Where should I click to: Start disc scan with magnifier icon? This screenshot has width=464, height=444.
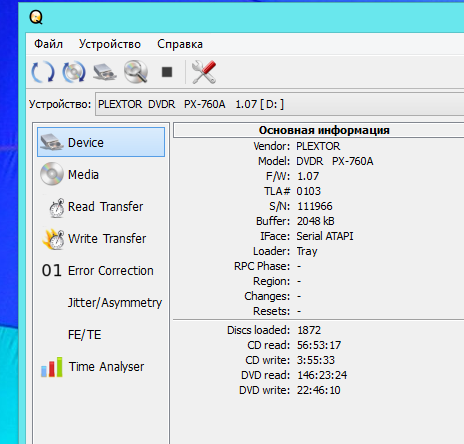[x=136, y=71]
